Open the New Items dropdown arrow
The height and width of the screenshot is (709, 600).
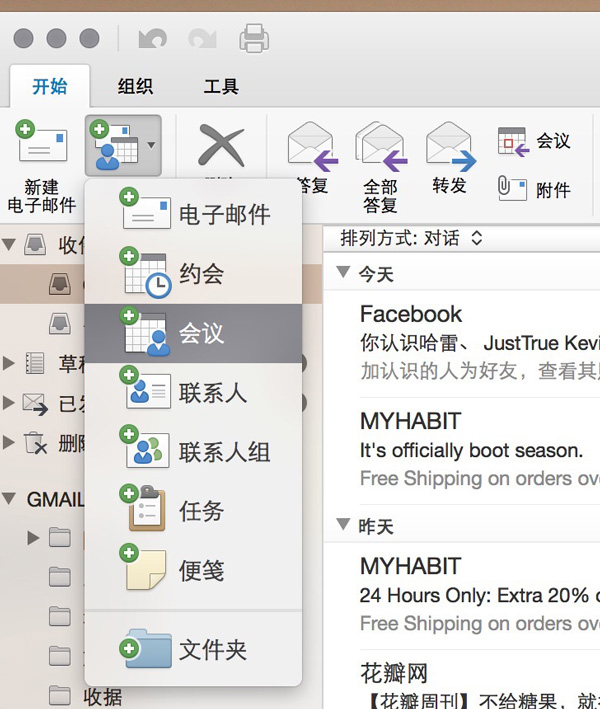151,145
